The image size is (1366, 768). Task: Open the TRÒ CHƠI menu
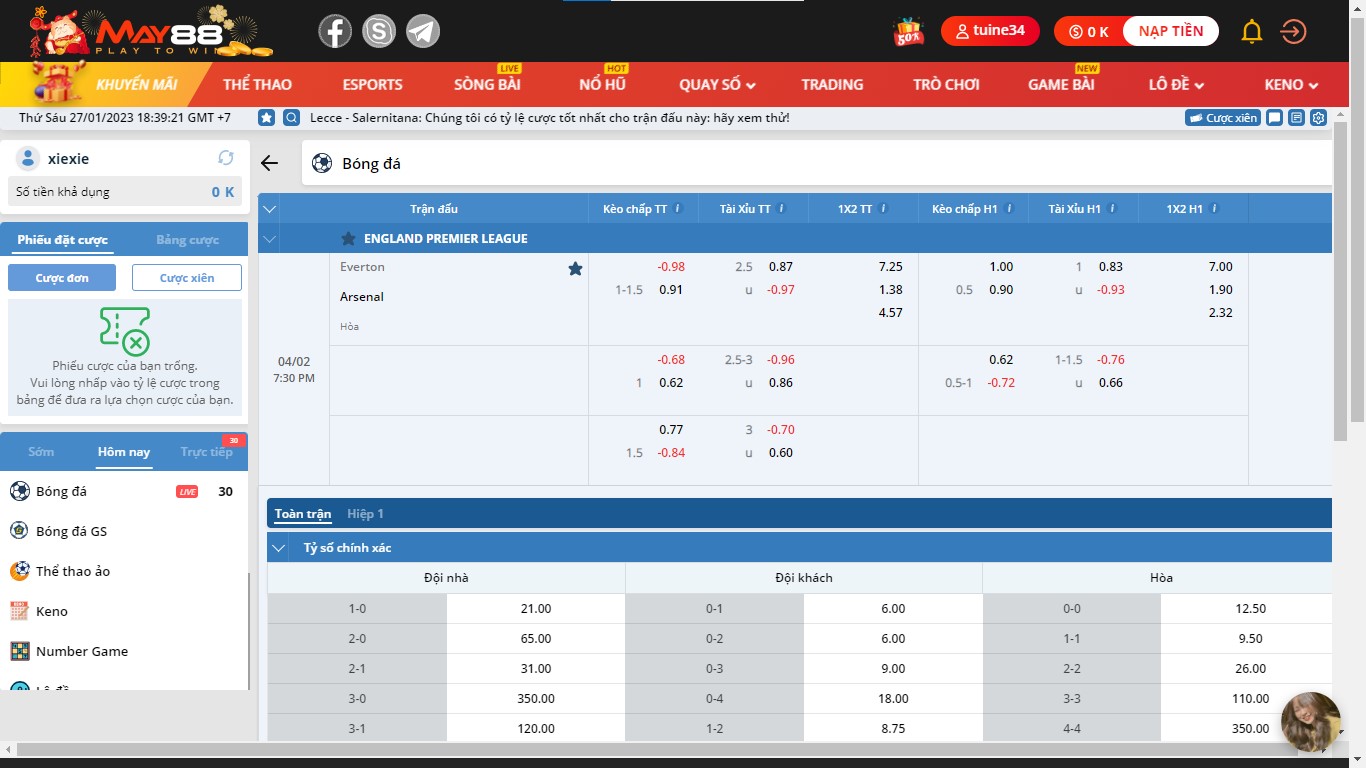pyautogui.click(x=946, y=85)
